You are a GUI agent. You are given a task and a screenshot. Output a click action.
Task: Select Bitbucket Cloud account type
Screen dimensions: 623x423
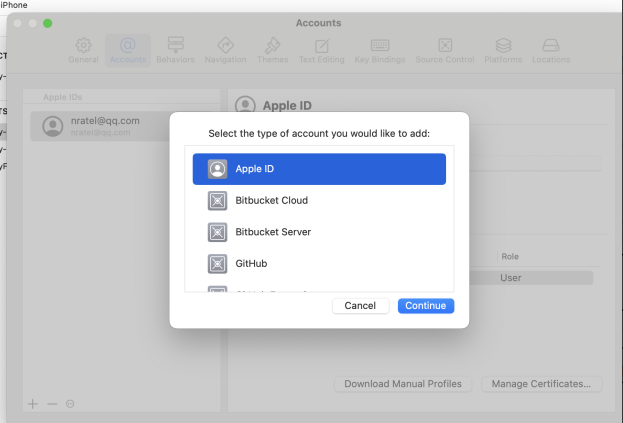pos(319,201)
